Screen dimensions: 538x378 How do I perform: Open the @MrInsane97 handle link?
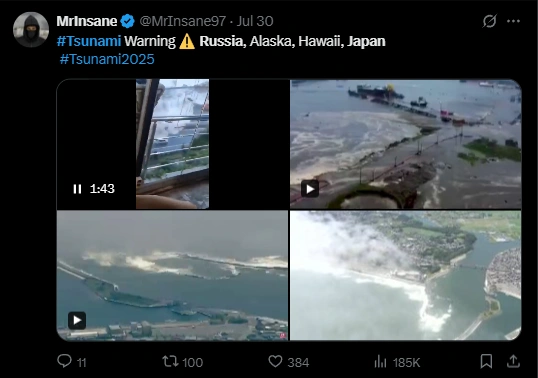[x=183, y=21]
